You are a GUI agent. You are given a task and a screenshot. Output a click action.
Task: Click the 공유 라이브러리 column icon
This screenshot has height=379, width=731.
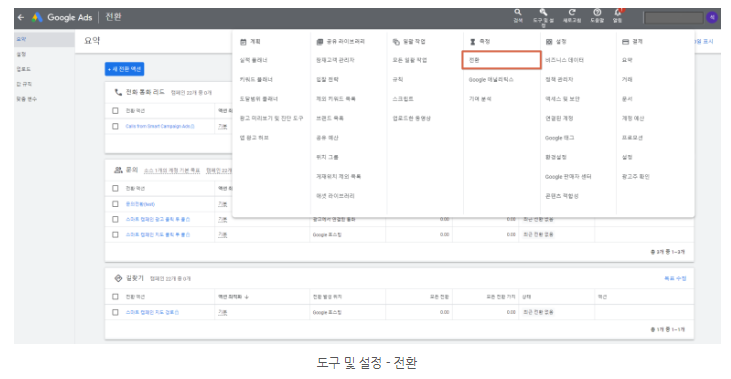point(319,42)
